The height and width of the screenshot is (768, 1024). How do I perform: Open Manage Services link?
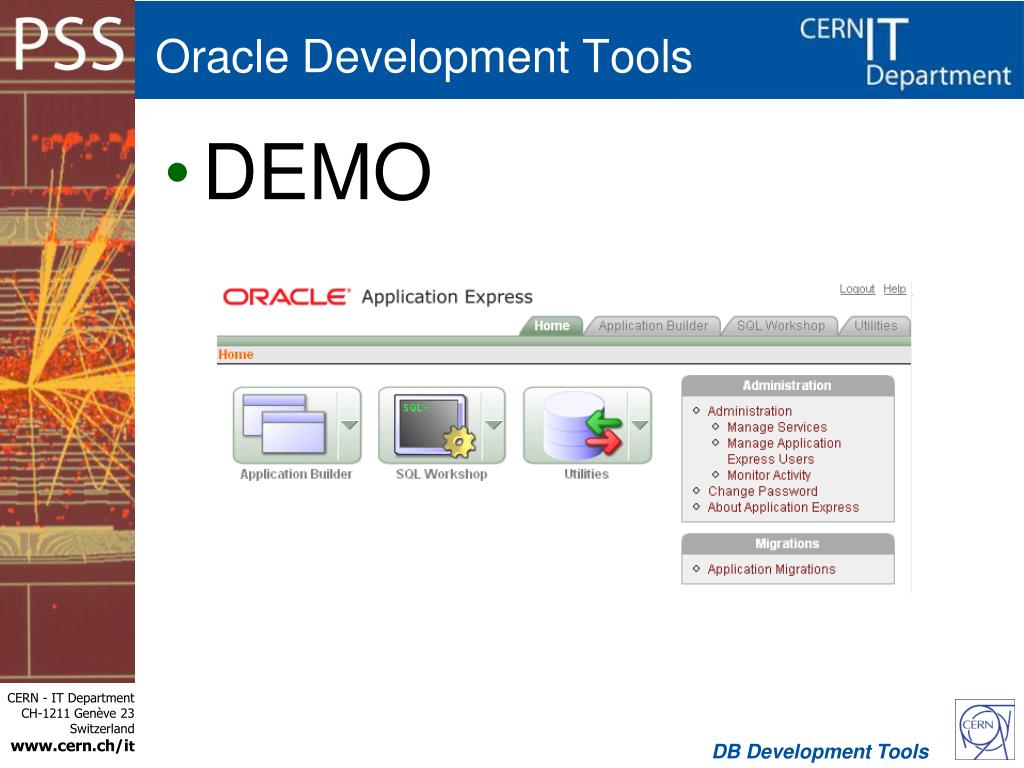coord(777,427)
